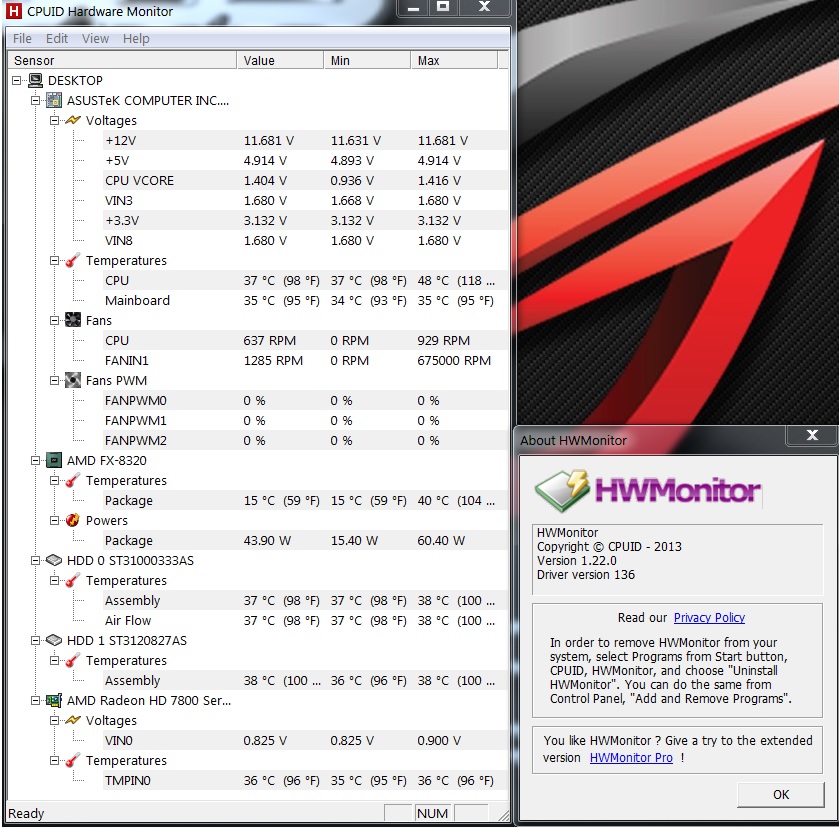Click the CPUID red H title icon
Screen dimensions: 839x828
(x=13, y=11)
